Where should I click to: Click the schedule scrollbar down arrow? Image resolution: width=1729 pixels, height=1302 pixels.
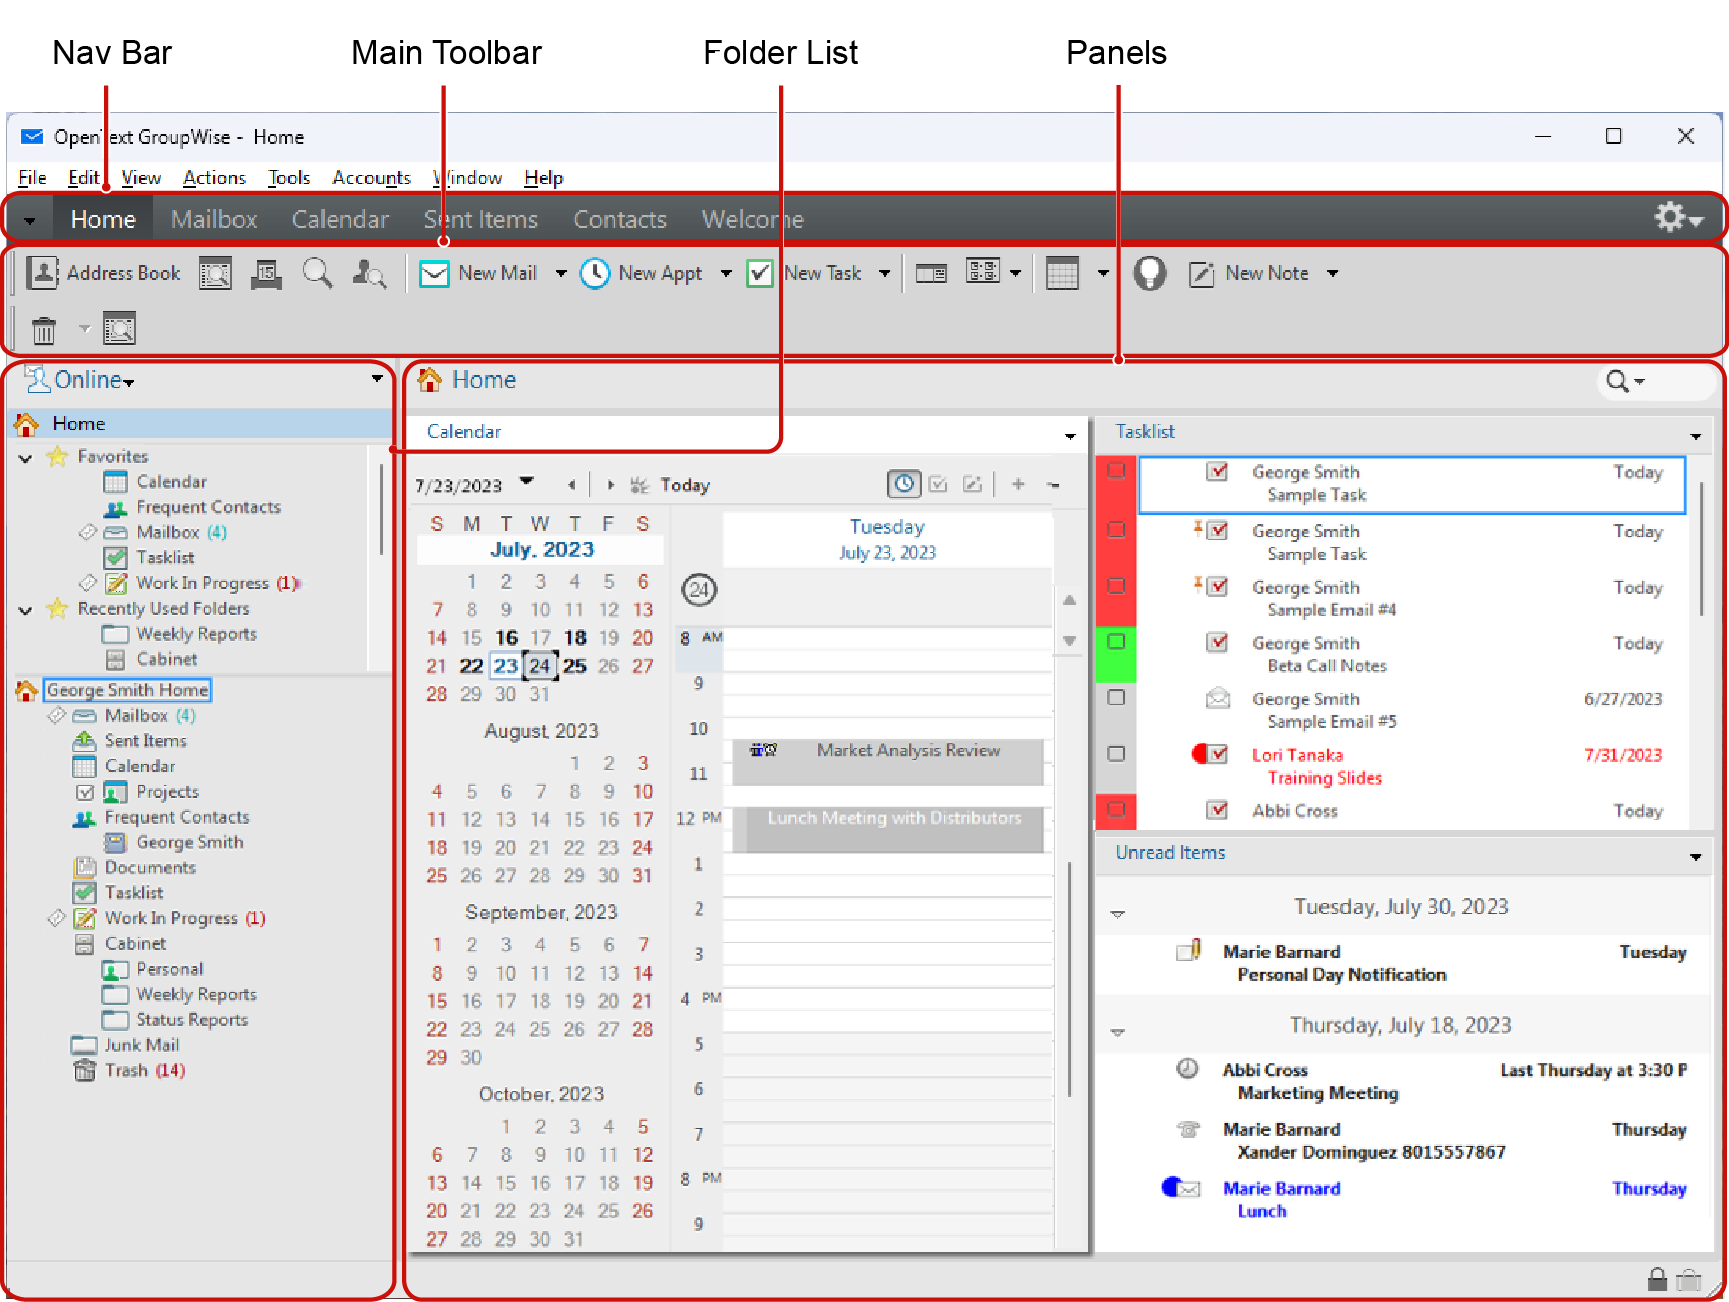1069,640
